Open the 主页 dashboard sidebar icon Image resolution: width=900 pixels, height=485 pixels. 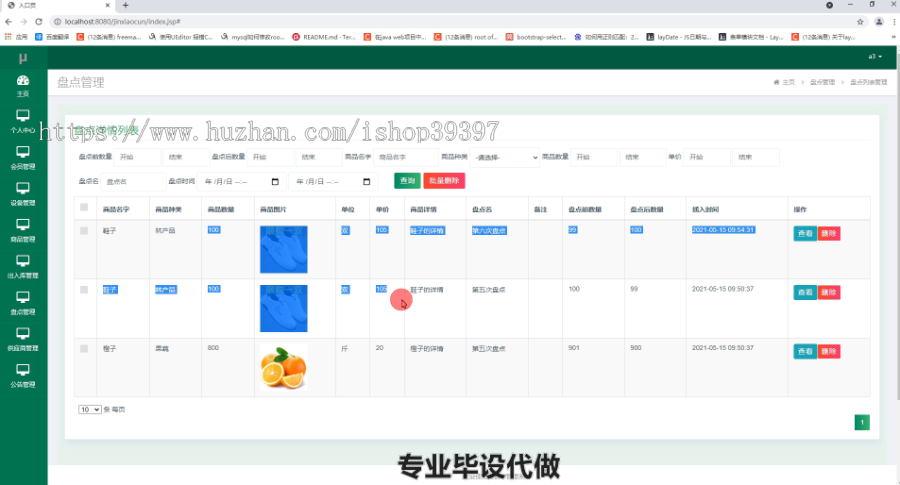(x=23, y=86)
